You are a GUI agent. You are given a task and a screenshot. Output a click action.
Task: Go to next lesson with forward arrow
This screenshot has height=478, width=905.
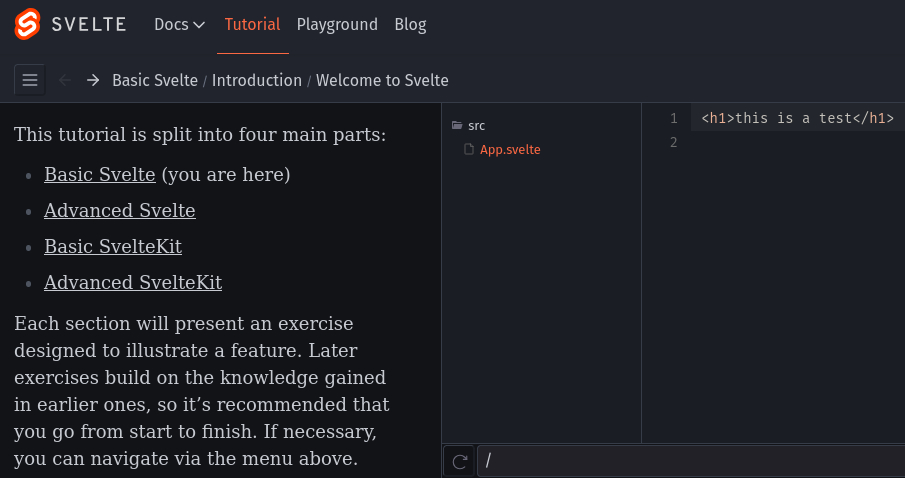tap(93, 80)
